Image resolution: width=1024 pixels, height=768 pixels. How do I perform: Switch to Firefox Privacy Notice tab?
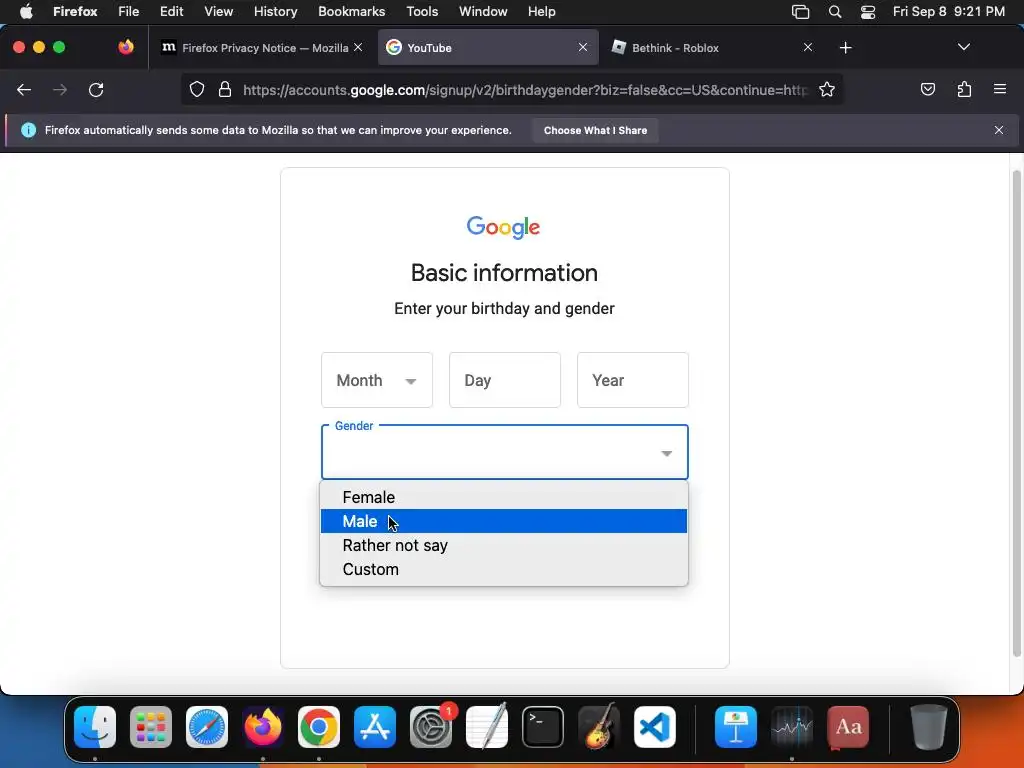[262, 48]
